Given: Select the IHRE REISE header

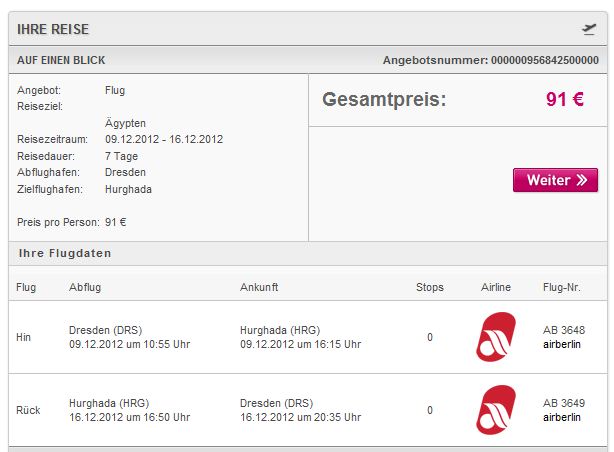Looking at the screenshot, I should [53, 29].
